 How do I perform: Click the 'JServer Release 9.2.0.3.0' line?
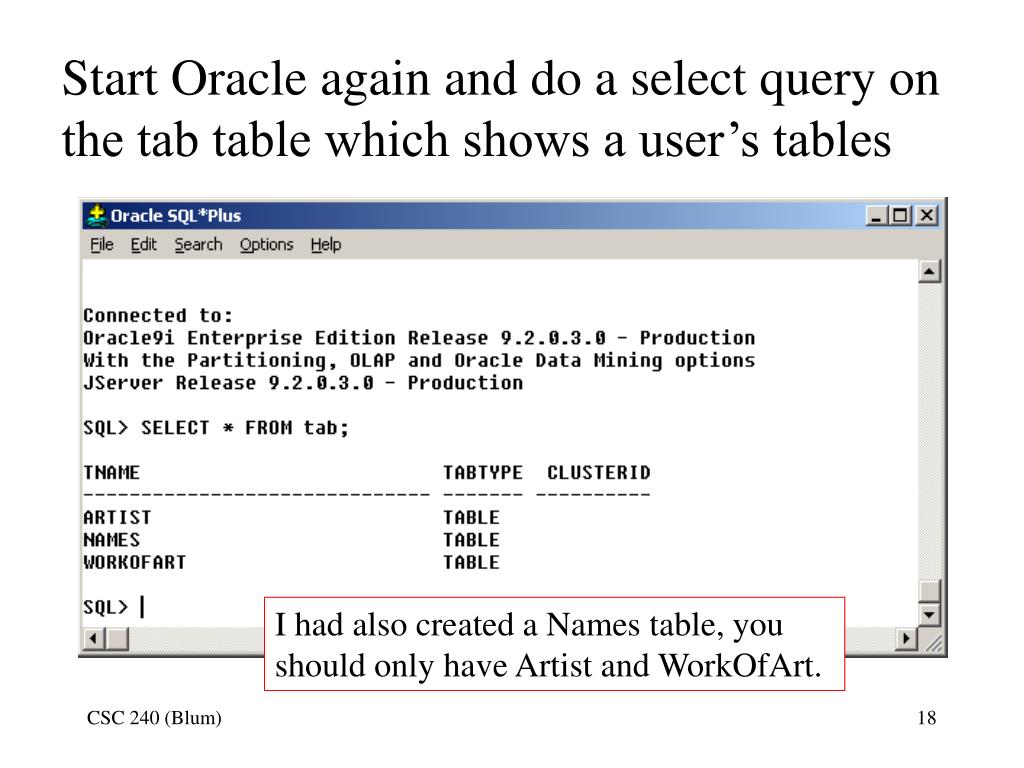[x=303, y=383]
